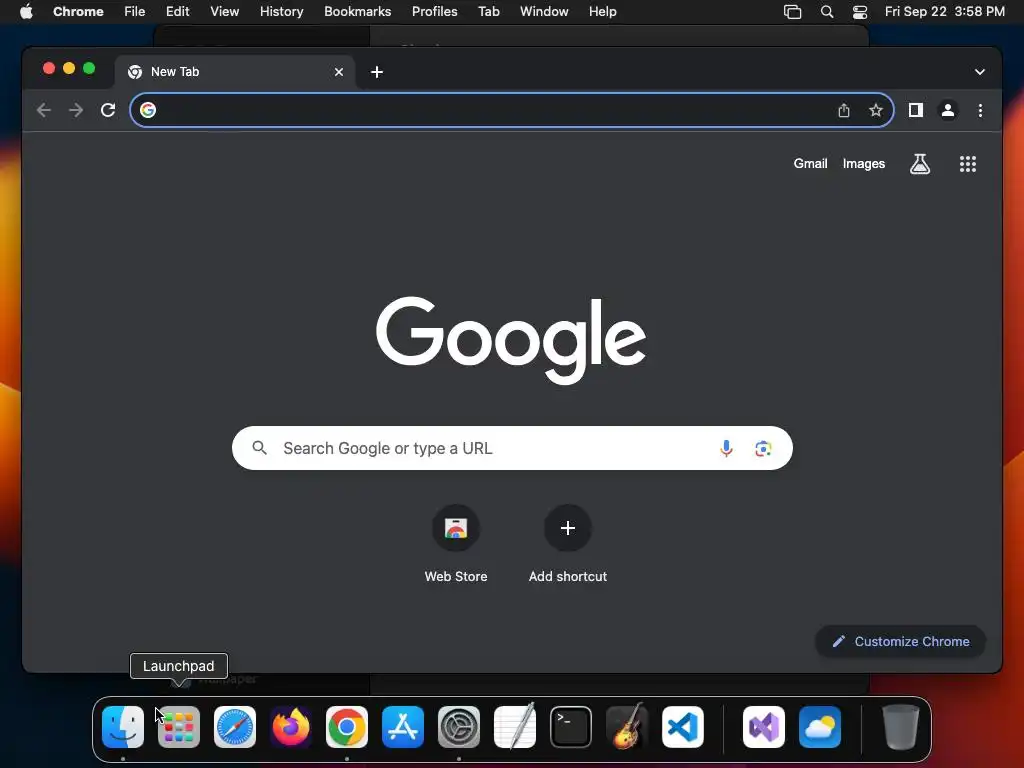Open the Profiles menu

coord(434,11)
